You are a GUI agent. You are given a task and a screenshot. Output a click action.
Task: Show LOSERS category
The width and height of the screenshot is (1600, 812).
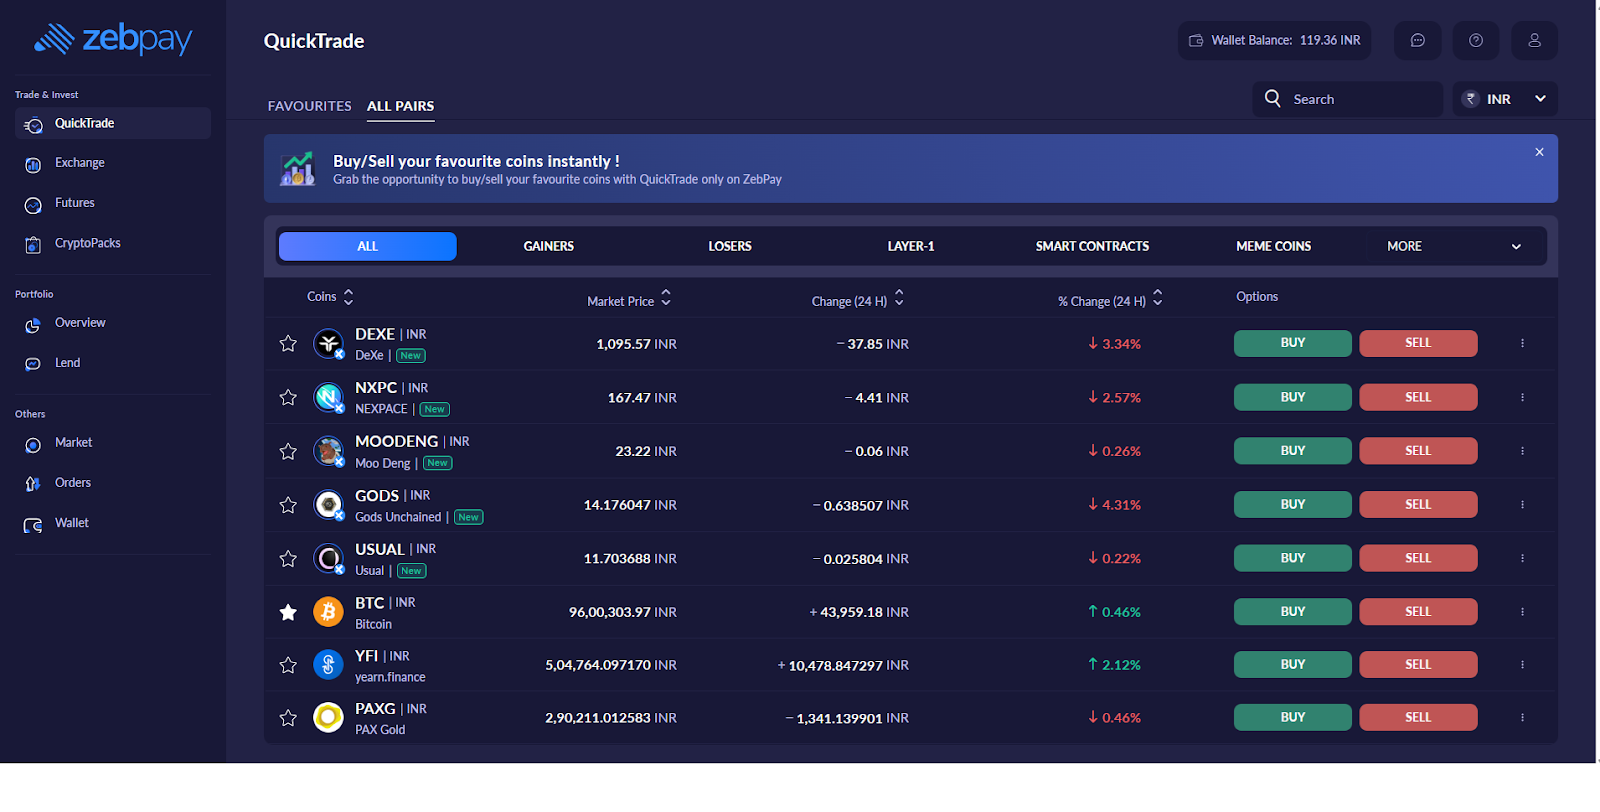pyautogui.click(x=730, y=246)
